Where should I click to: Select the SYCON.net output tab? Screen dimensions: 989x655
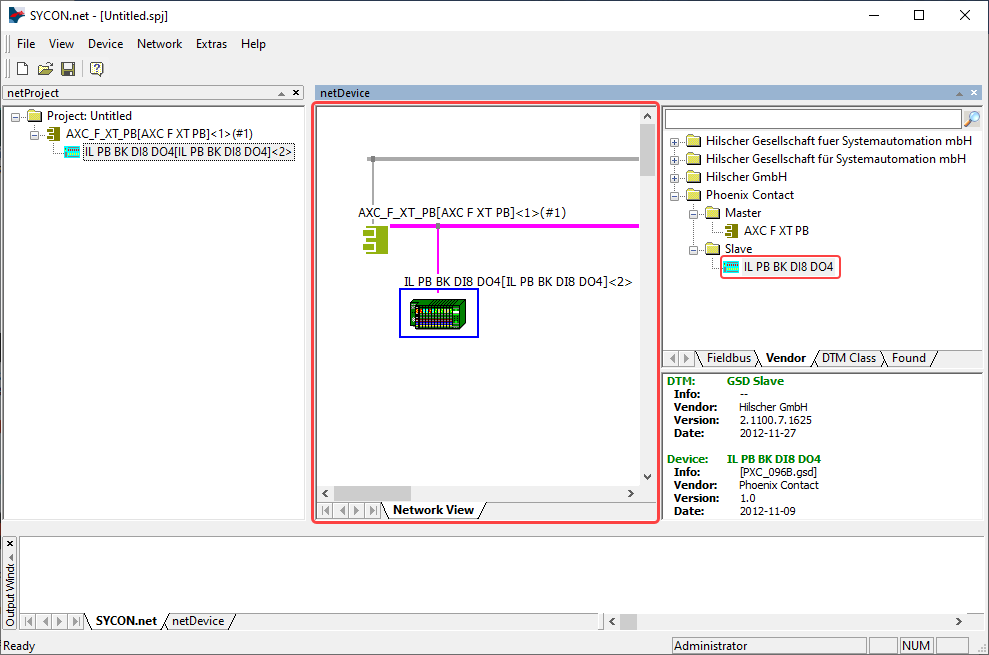pos(126,621)
